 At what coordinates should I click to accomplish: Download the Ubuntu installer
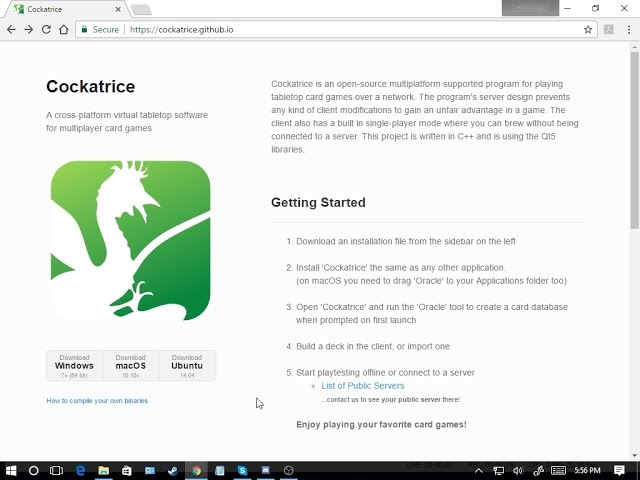pos(187,366)
